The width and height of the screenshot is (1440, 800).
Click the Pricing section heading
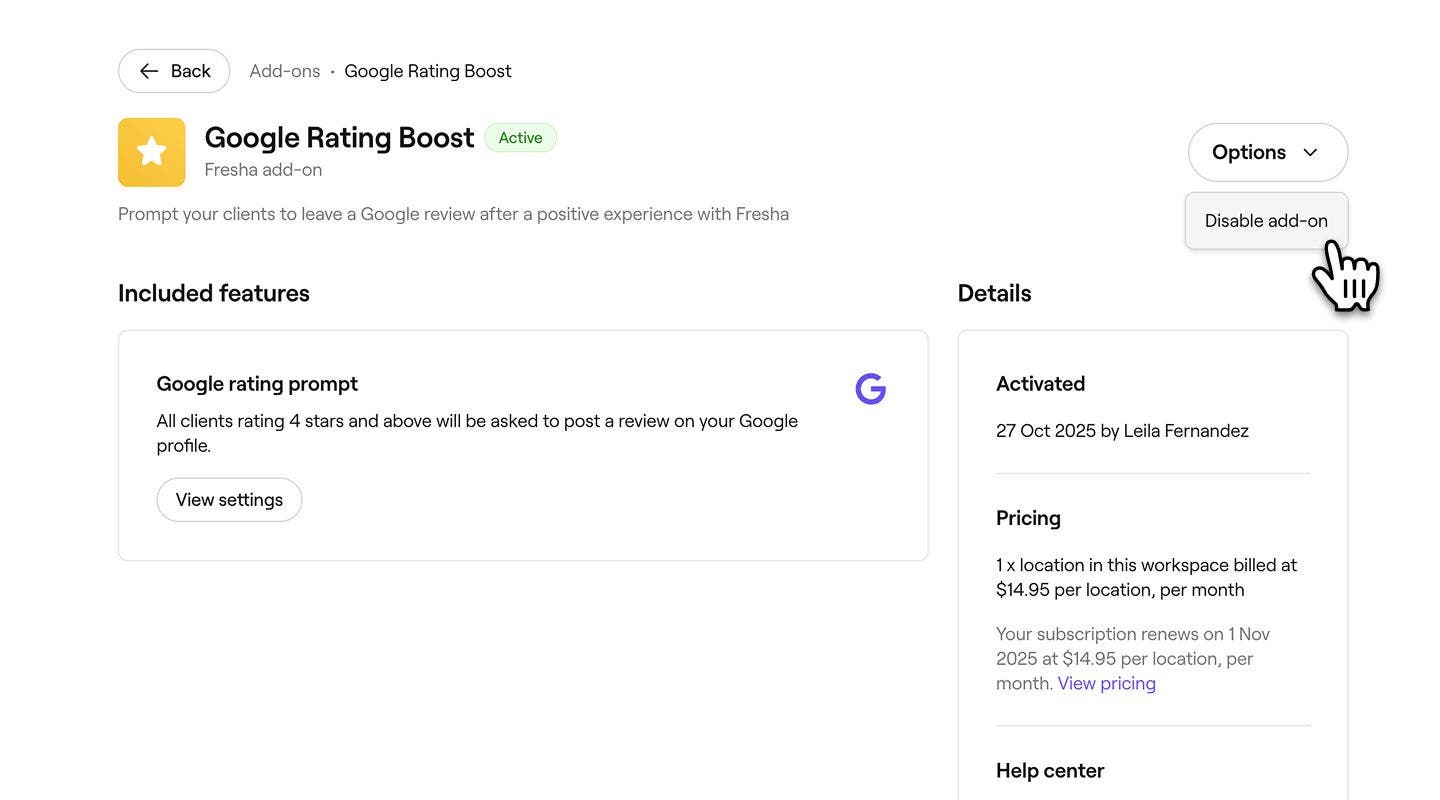[x=1028, y=518]
